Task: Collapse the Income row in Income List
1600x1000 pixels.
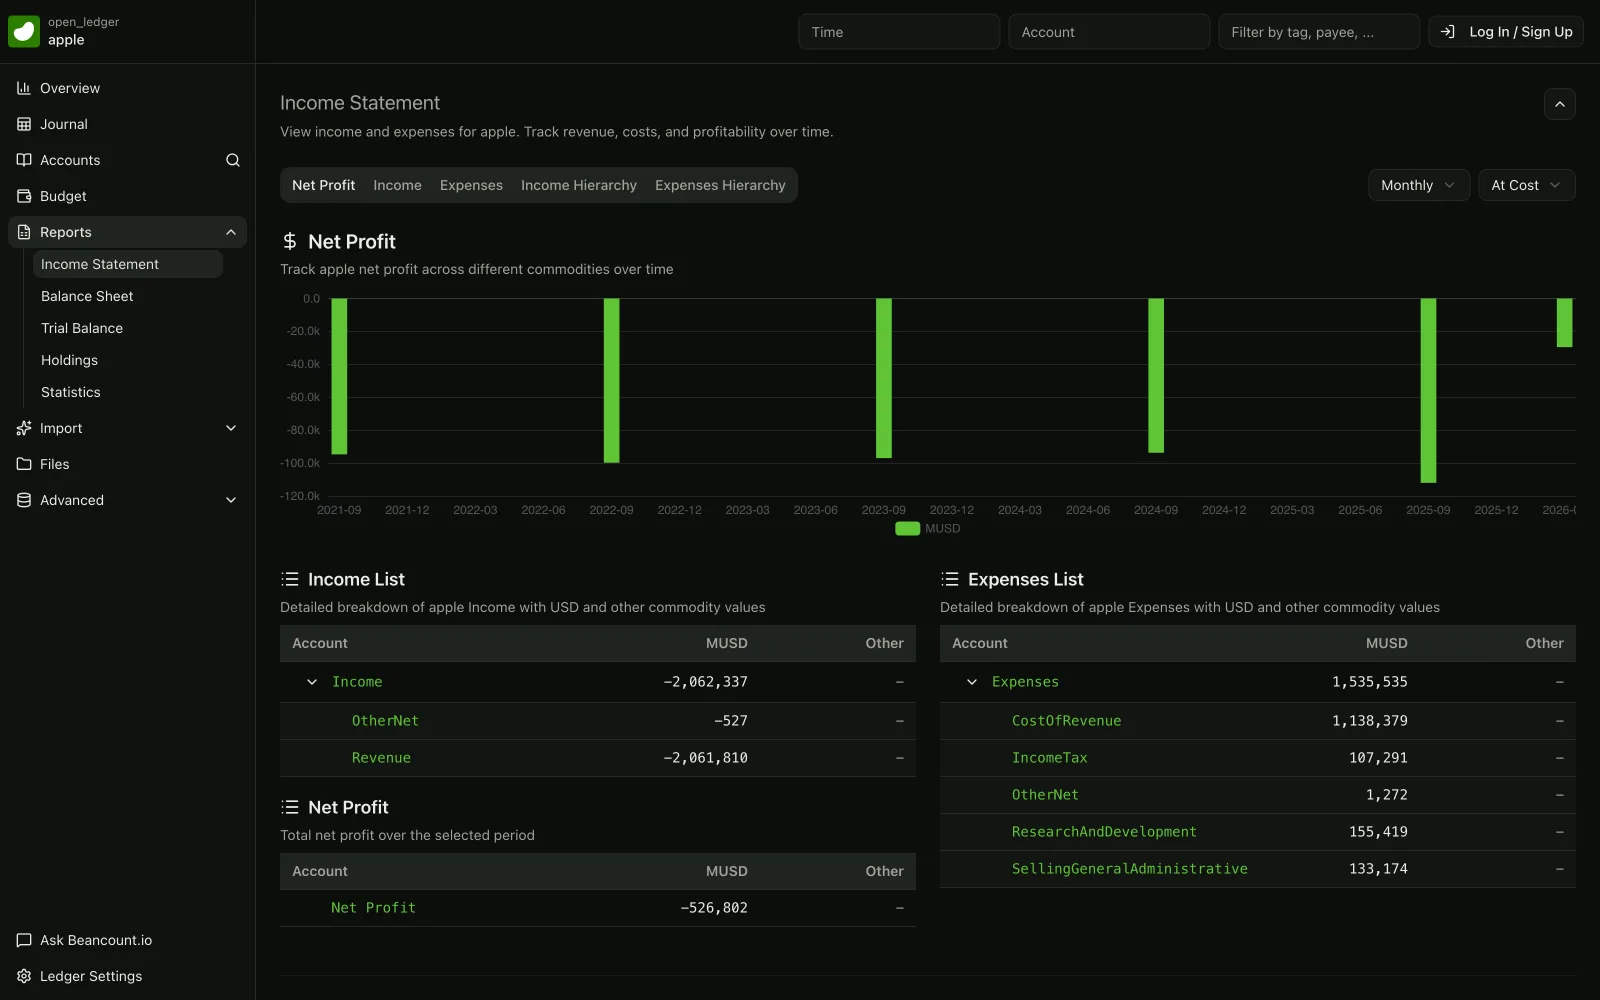Action: [x=312, y=682]
